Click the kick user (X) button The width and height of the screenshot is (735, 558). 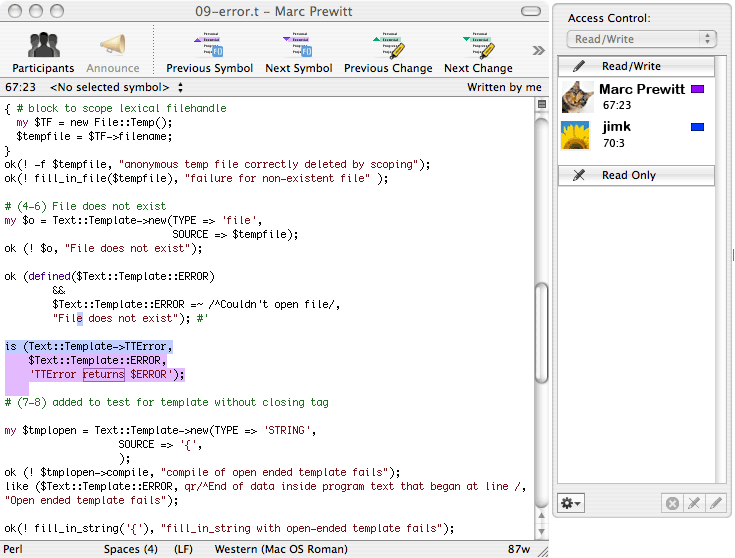coord(672,503)
